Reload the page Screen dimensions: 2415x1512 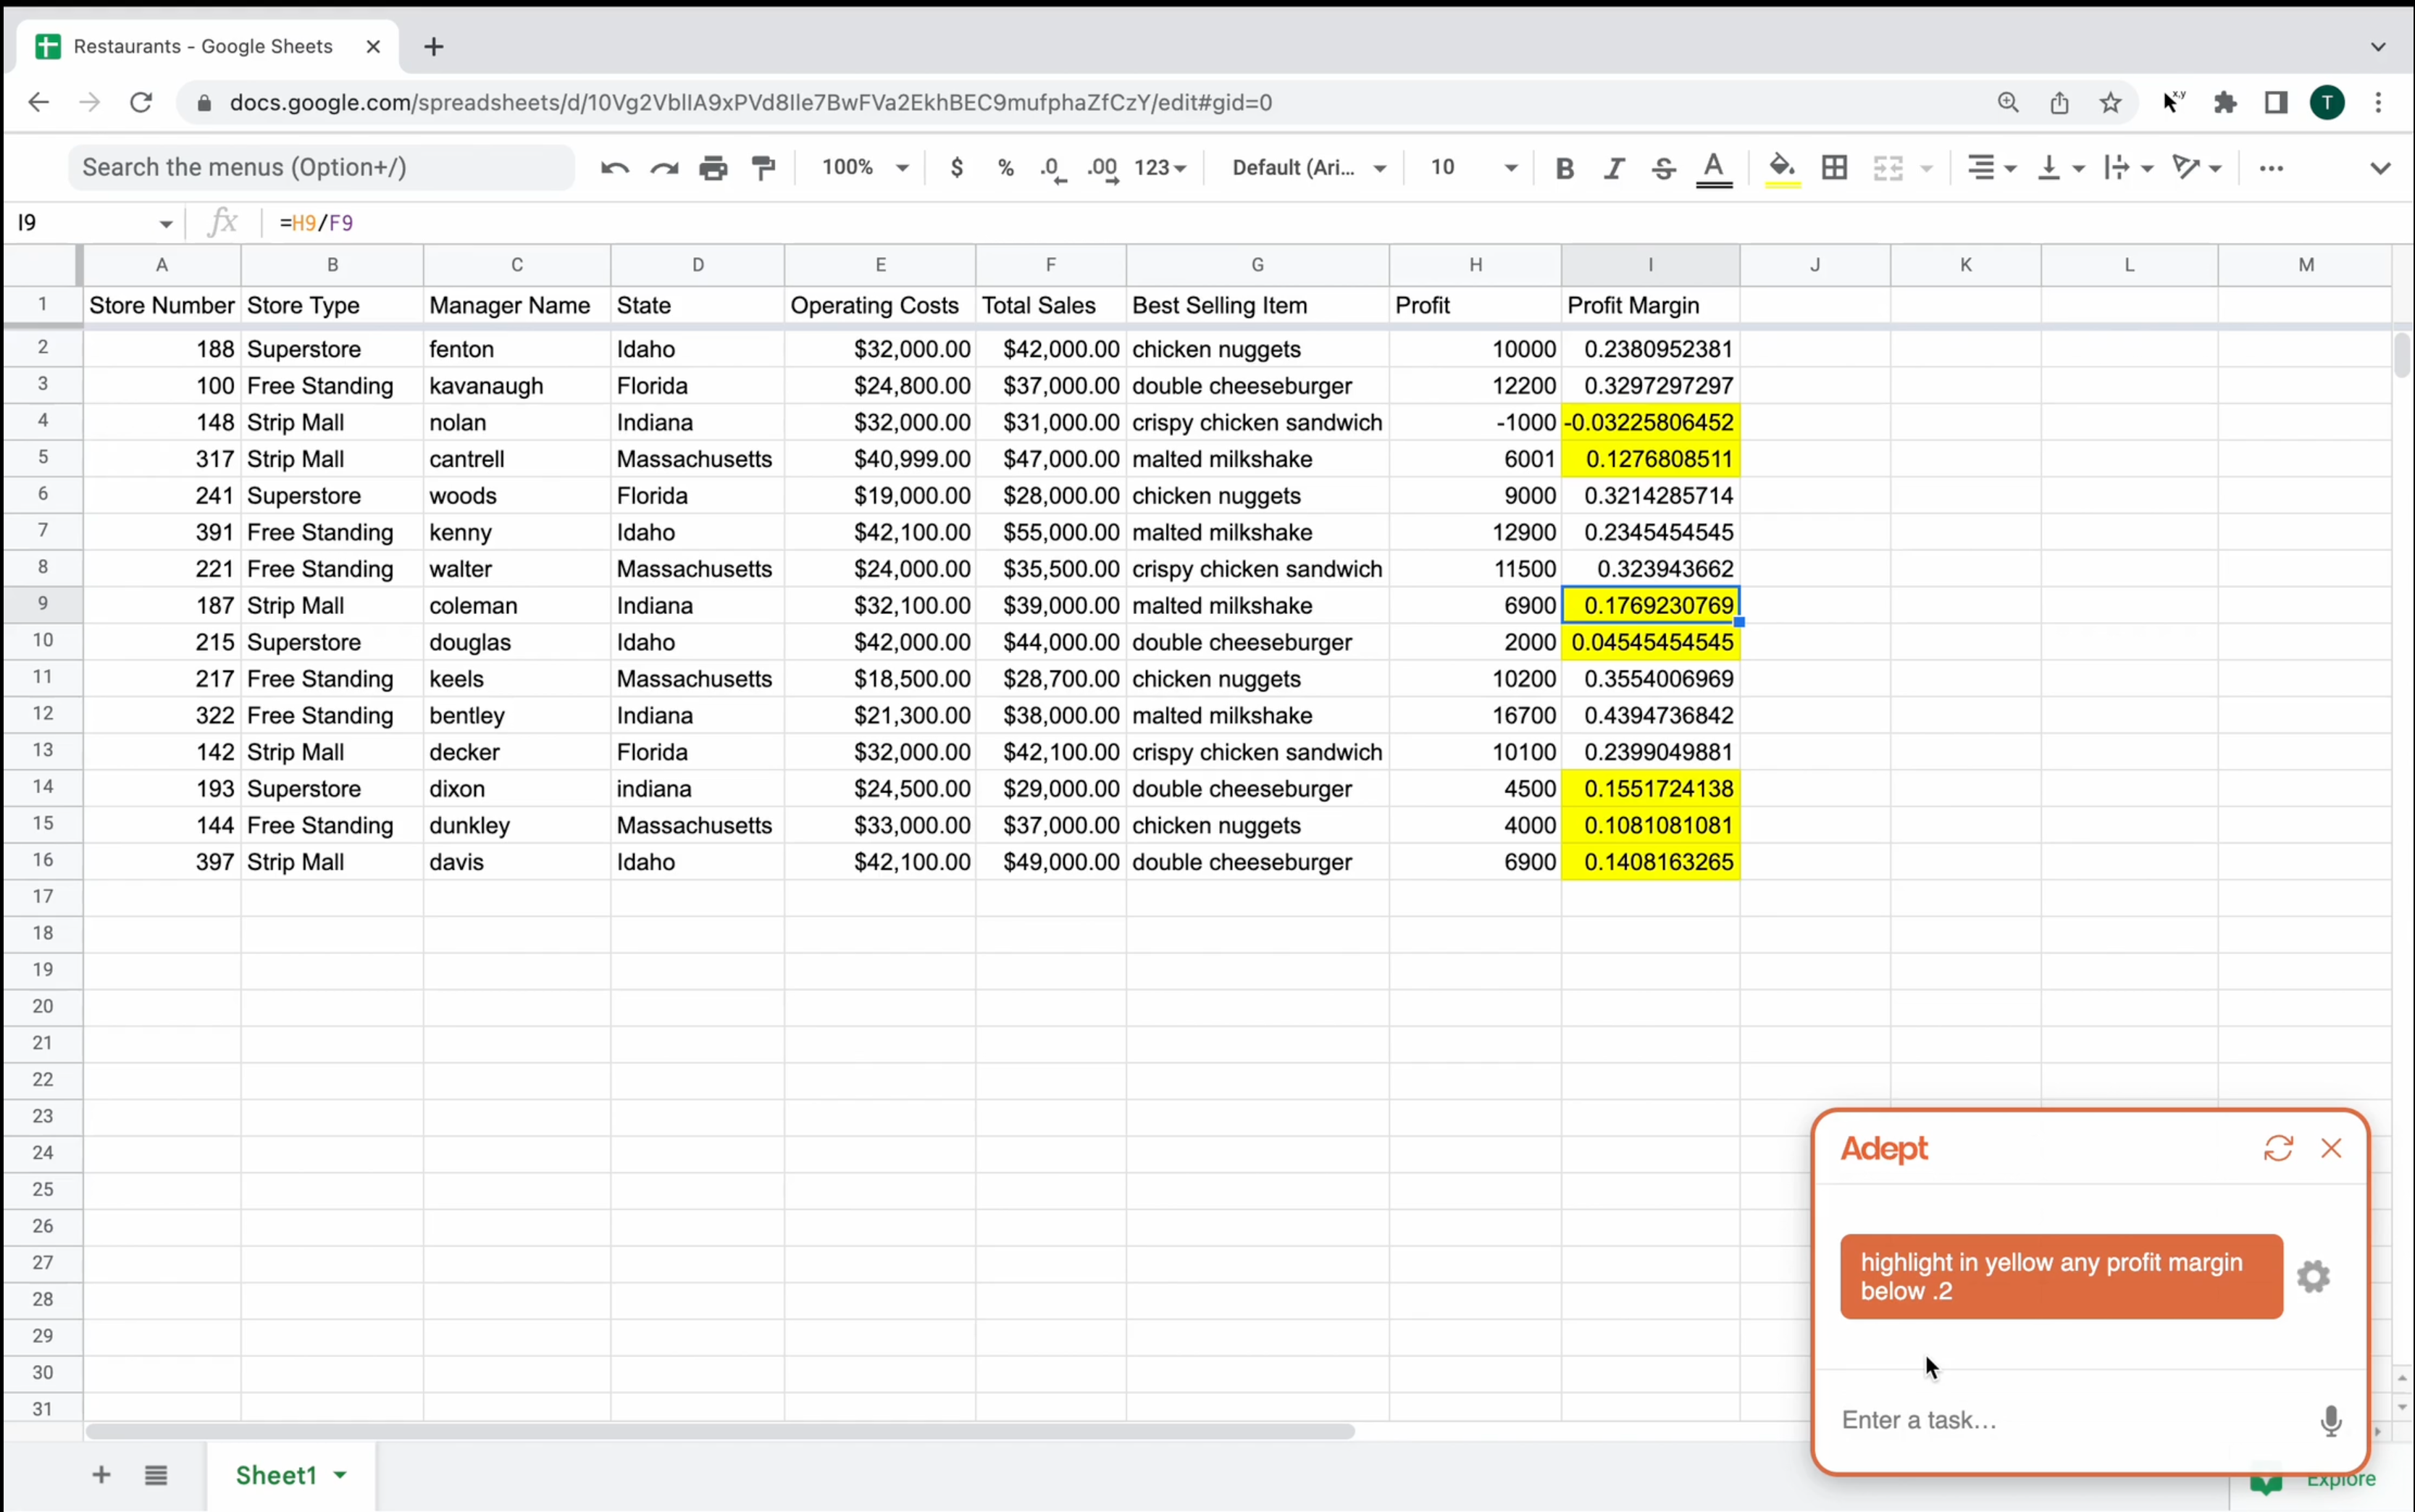click(x=141, y=102)
